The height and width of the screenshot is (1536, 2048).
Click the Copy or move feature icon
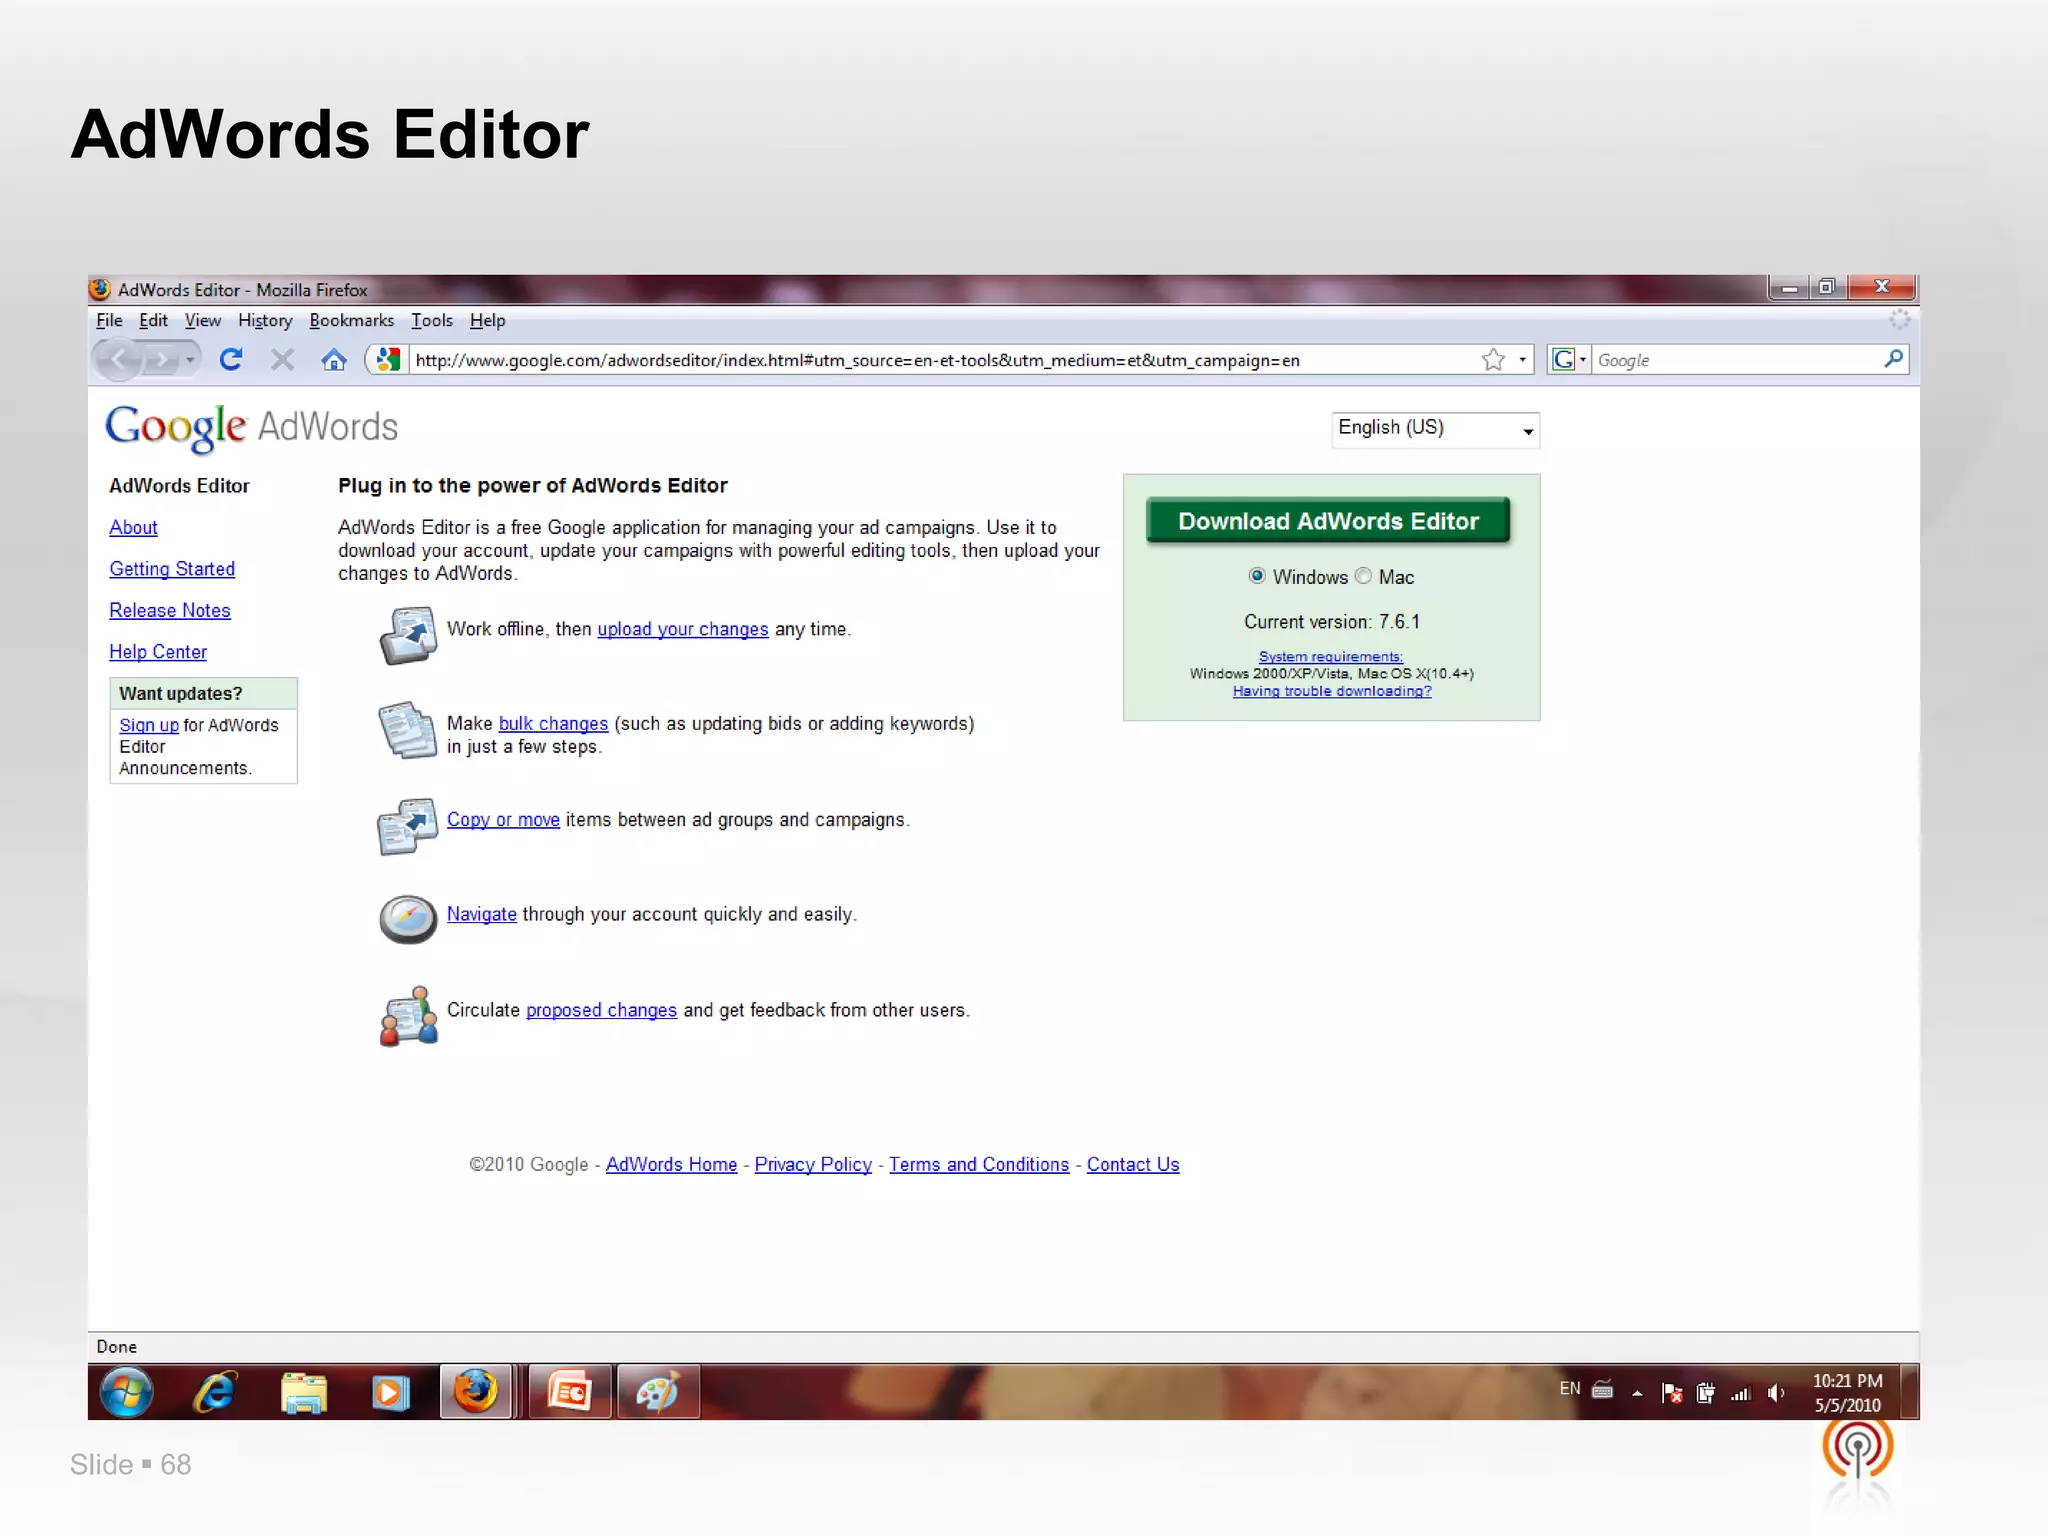pos(408,826)
